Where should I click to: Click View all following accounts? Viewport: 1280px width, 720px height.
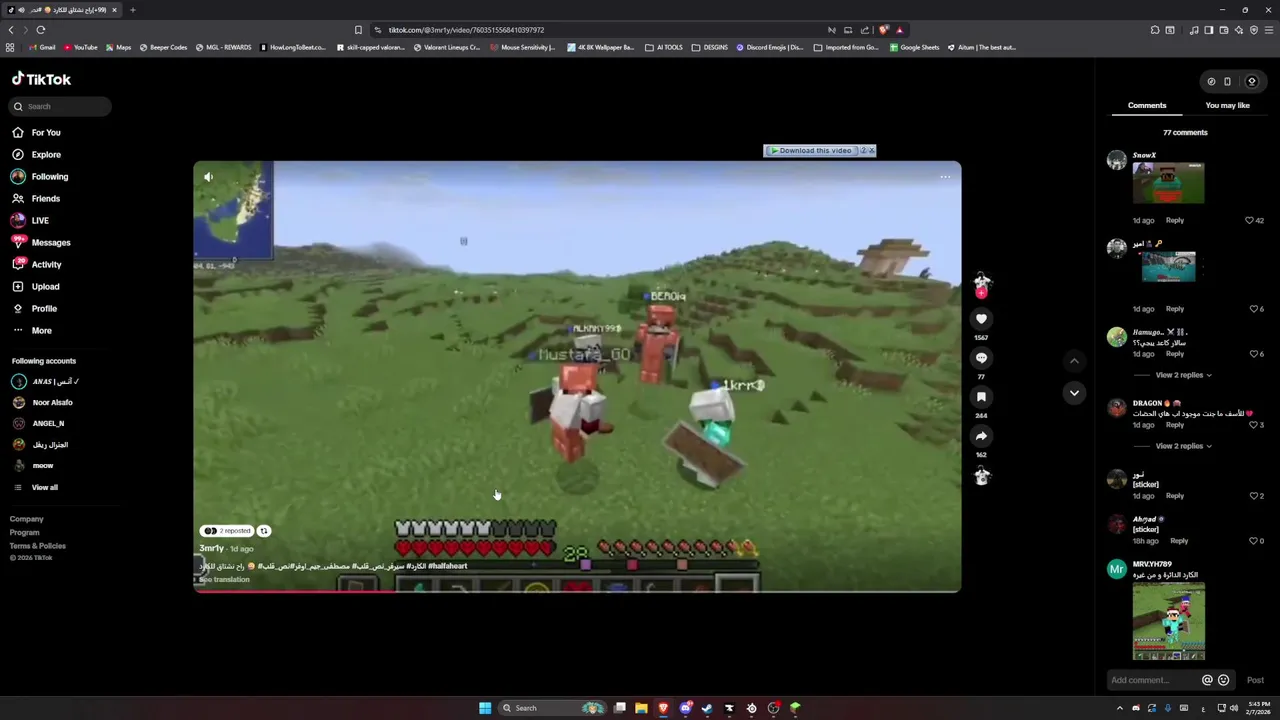pyautogui.click(x=45, y=487)
